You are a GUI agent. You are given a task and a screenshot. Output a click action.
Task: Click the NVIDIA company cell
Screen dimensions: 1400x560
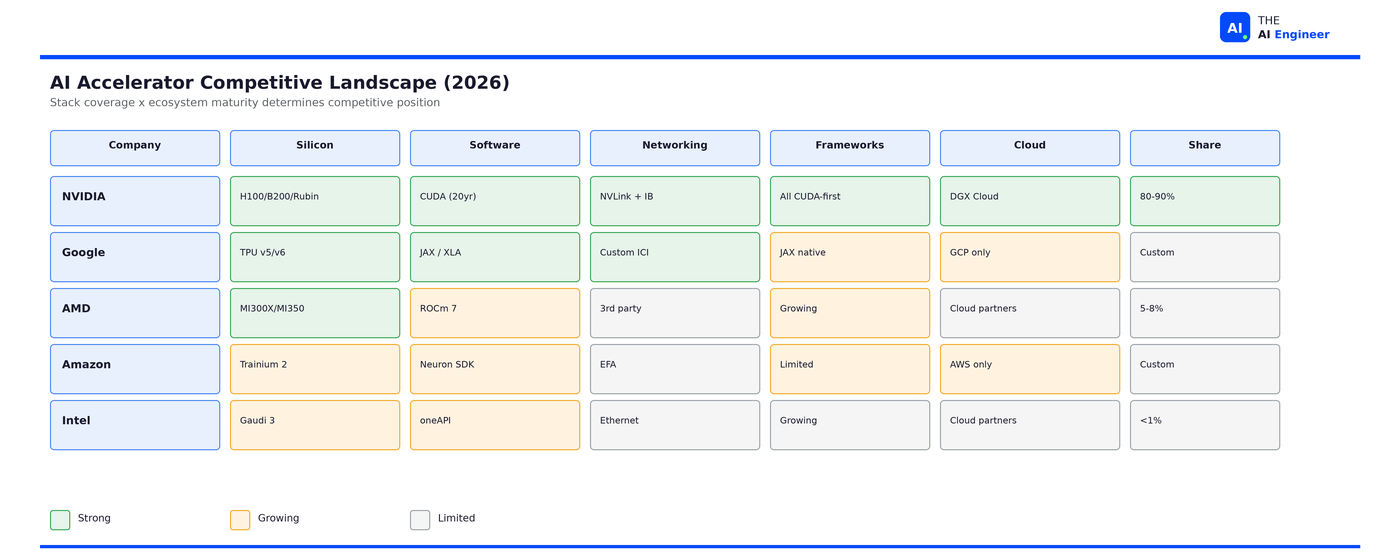[x=135, y=201]
